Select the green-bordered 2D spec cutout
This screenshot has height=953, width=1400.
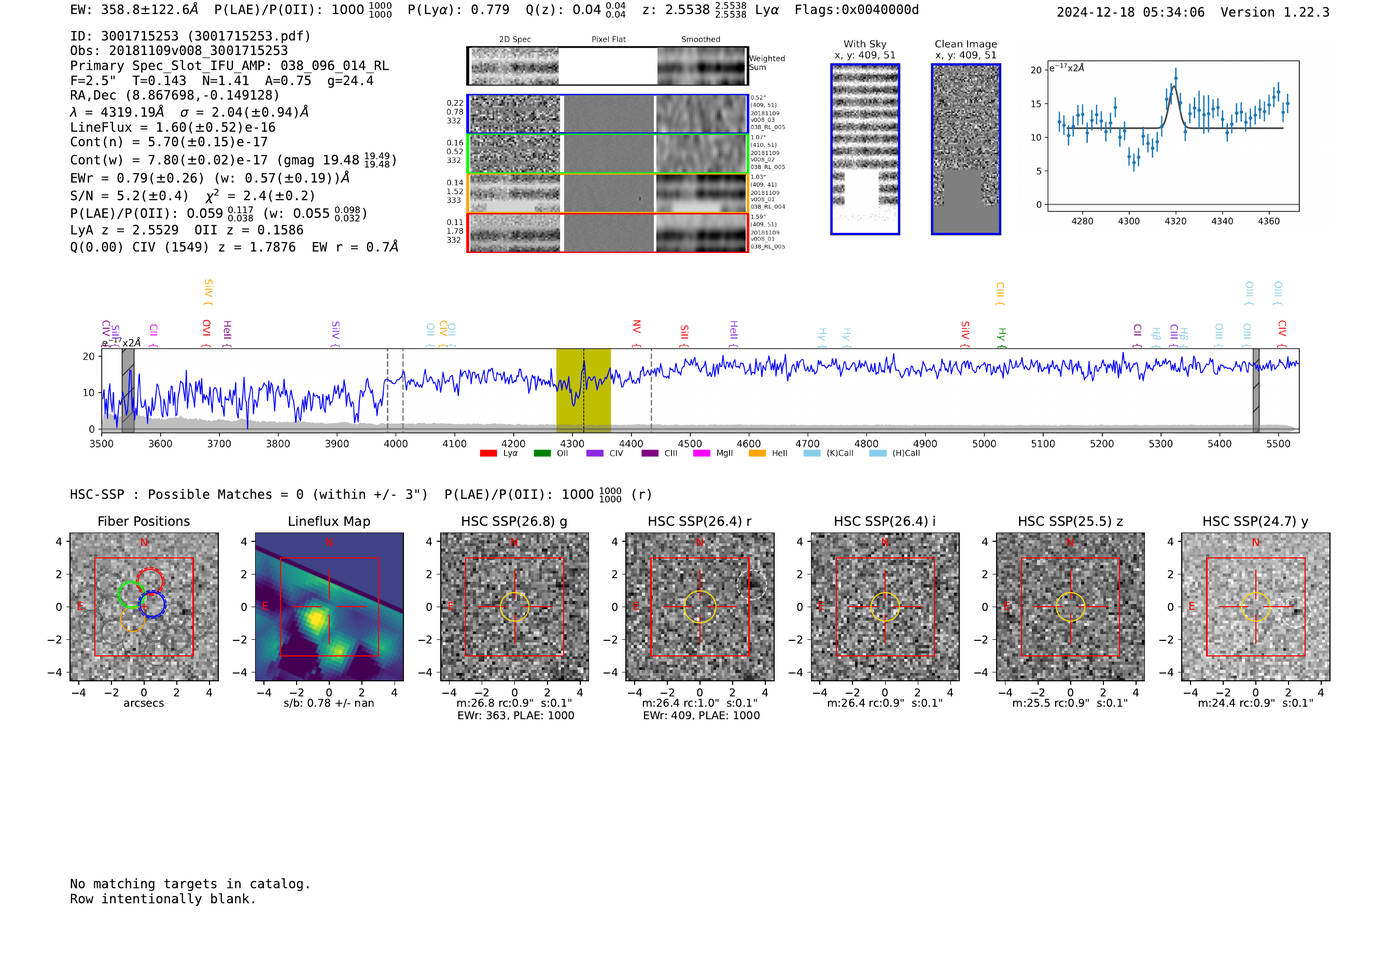514,153
